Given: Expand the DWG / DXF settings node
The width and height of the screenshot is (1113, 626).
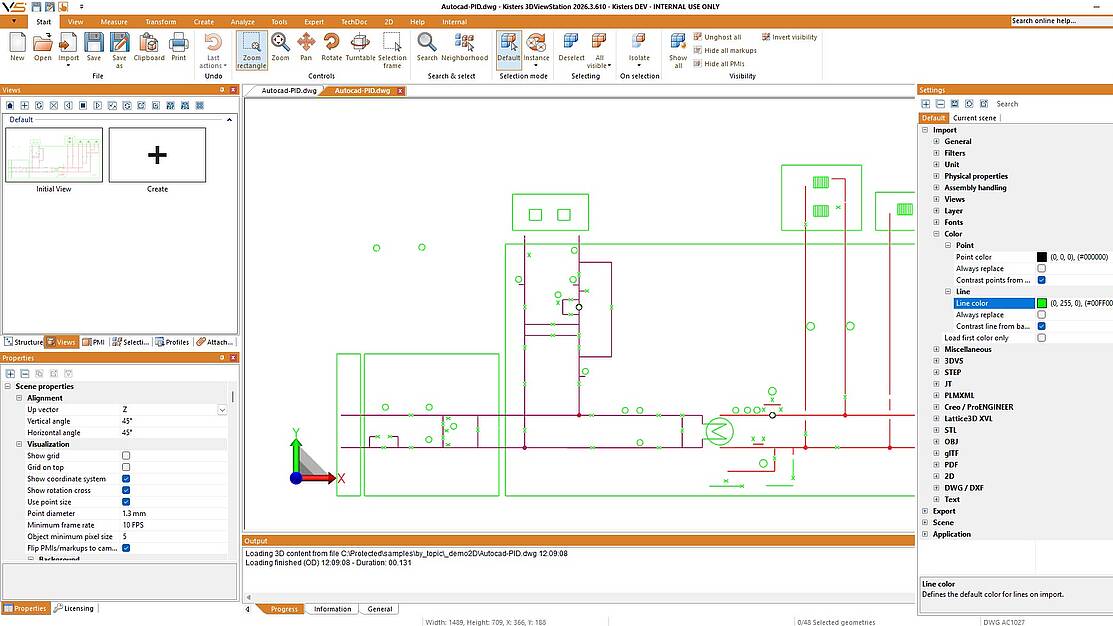Looking at the screenshot, I should [x=936, y=488].
